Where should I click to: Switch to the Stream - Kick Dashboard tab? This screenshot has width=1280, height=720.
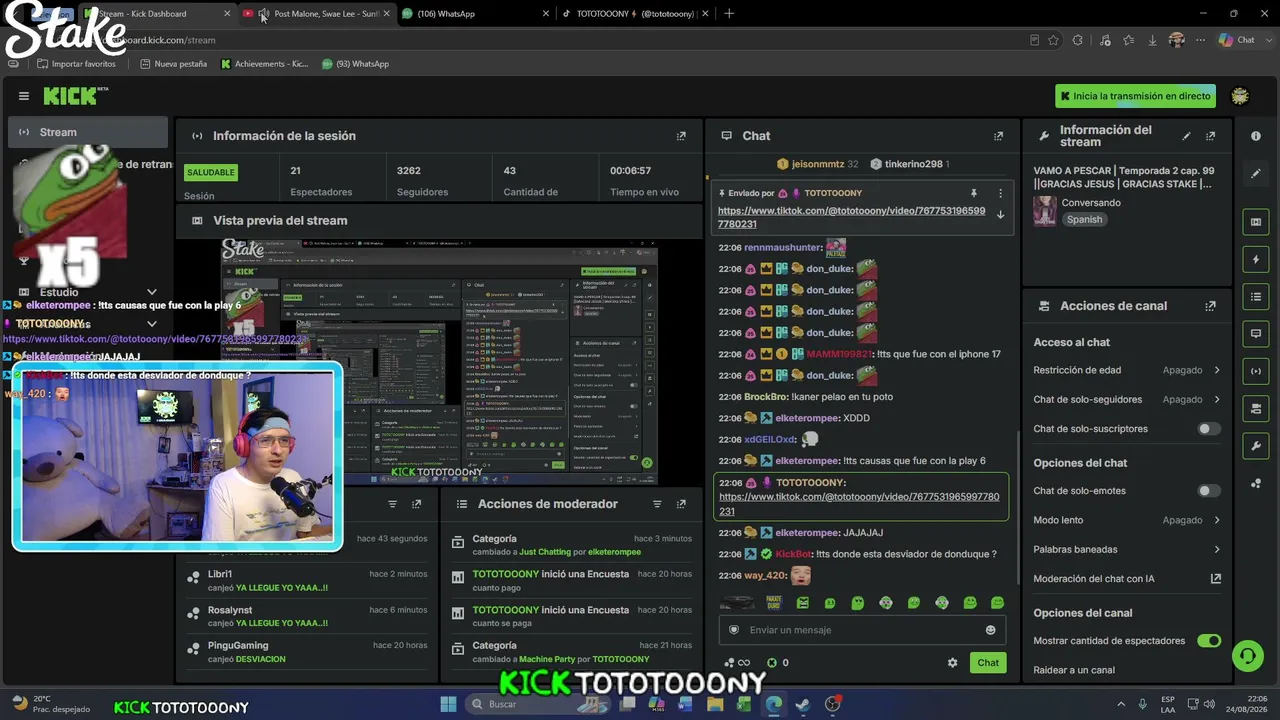[x=157, y=14]
